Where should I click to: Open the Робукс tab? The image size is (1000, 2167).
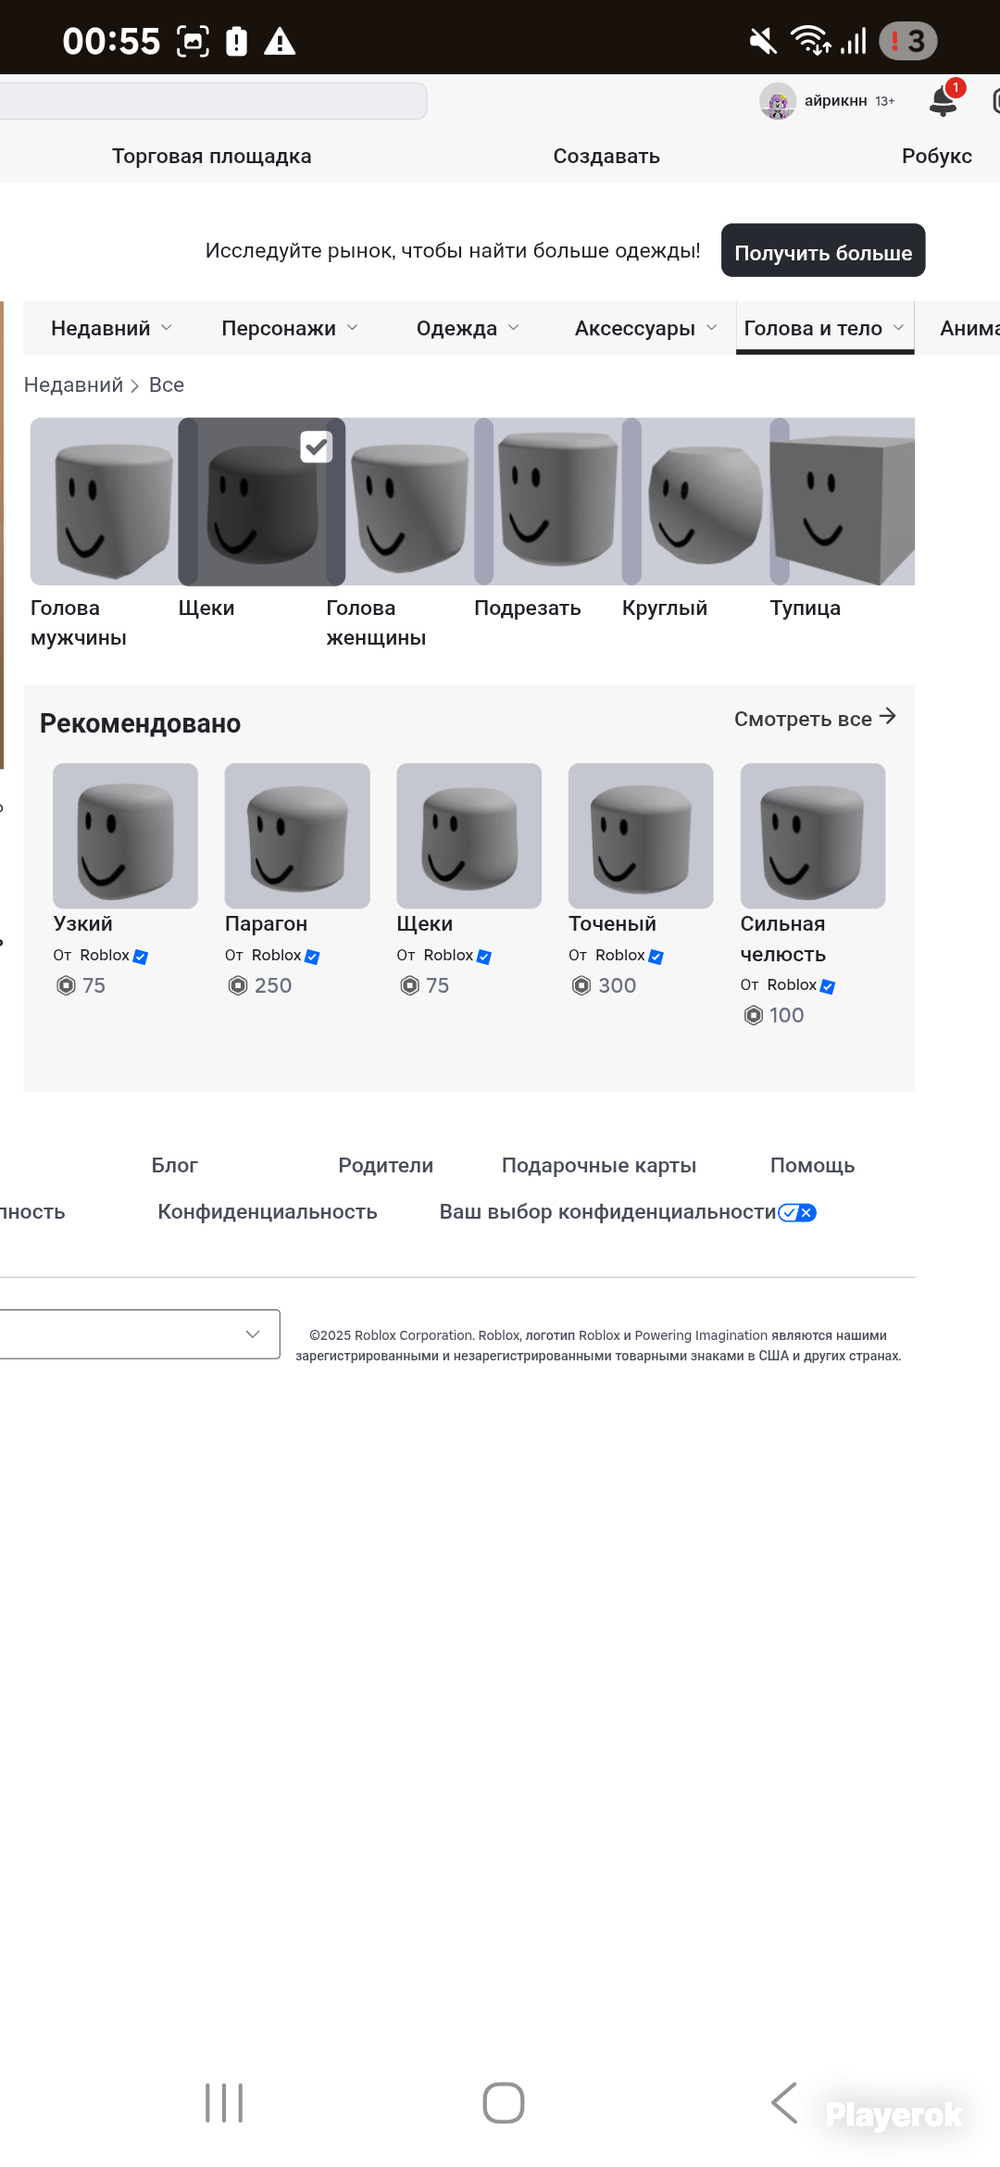[937, 156]
